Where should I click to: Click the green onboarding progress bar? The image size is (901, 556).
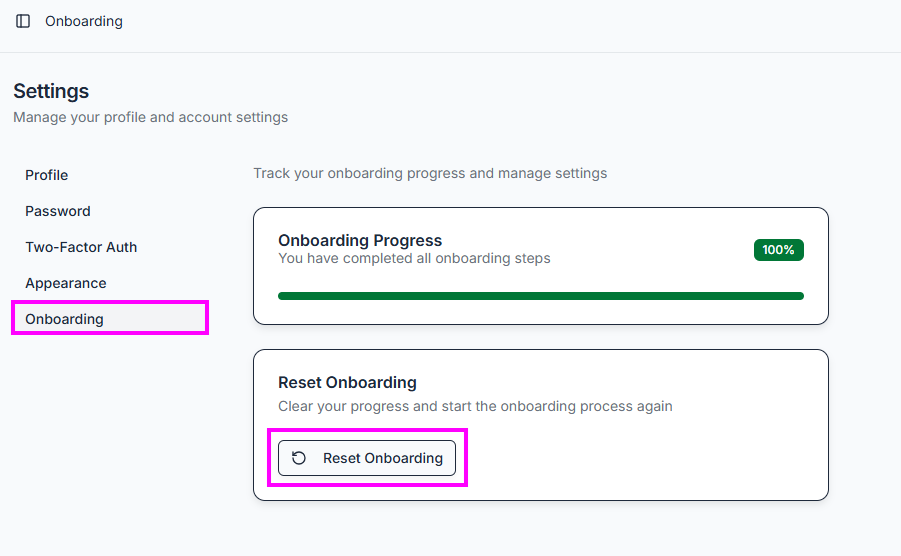coord(540,296)
